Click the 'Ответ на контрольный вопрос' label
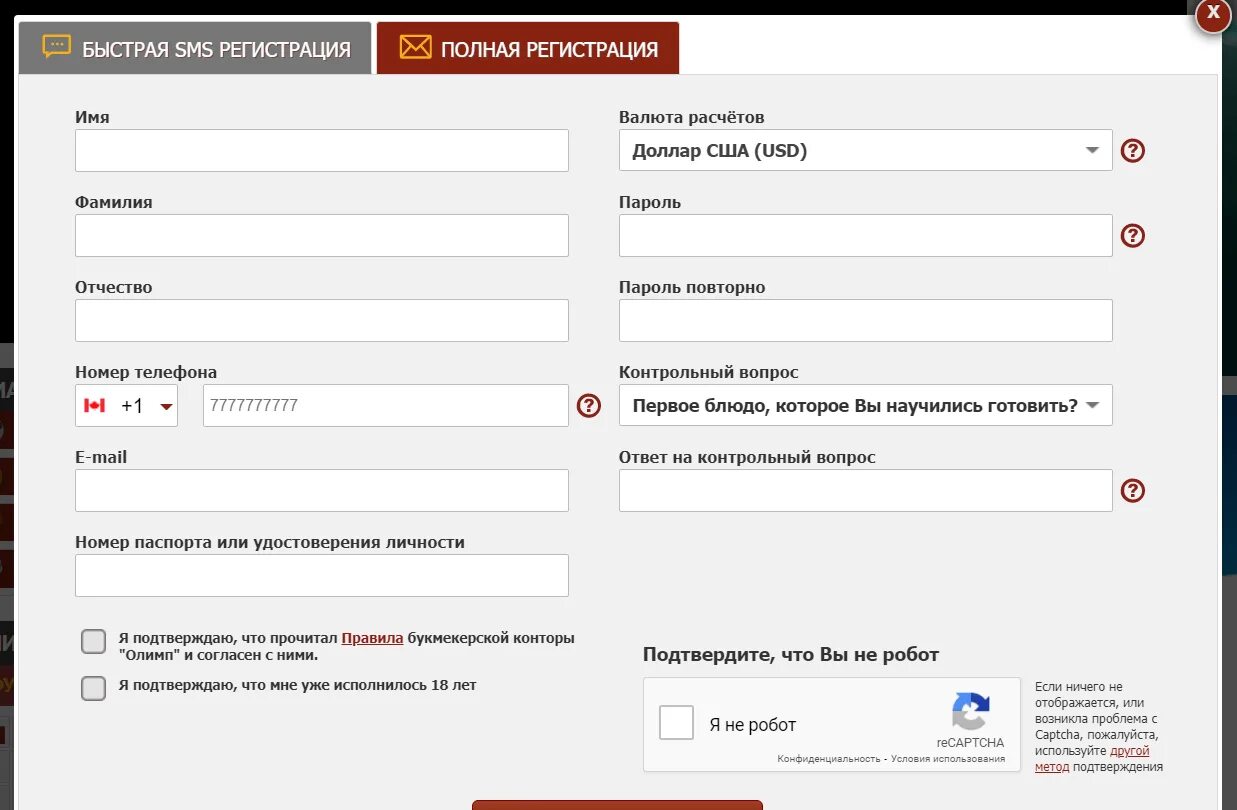 click(747, 457)
